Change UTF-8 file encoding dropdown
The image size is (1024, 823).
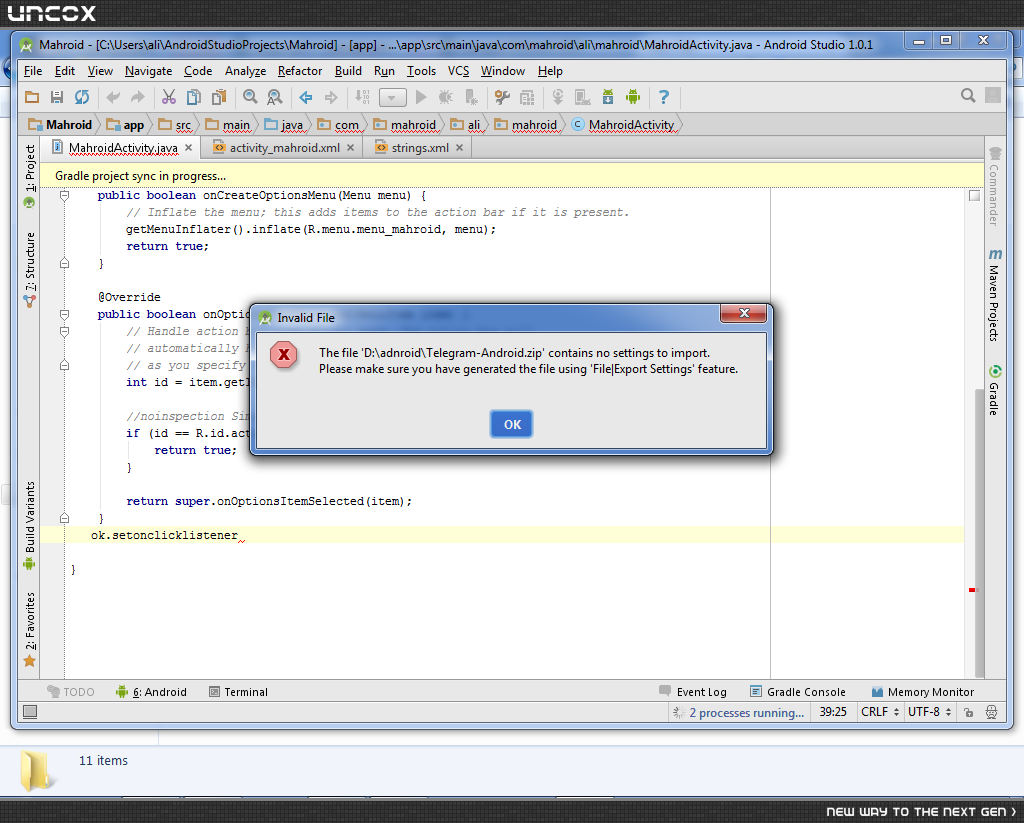[x=929, y=712]
